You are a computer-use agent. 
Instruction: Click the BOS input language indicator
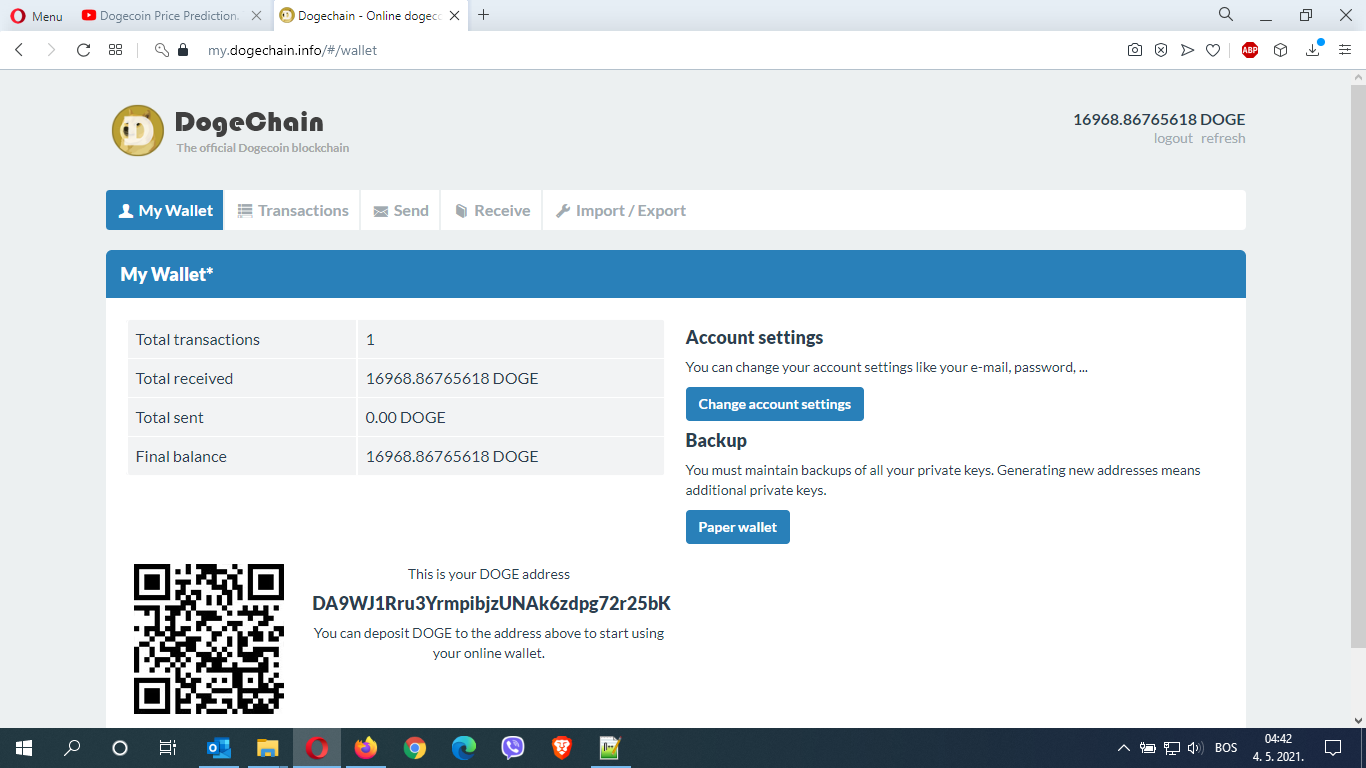(x=1226, y=748)
